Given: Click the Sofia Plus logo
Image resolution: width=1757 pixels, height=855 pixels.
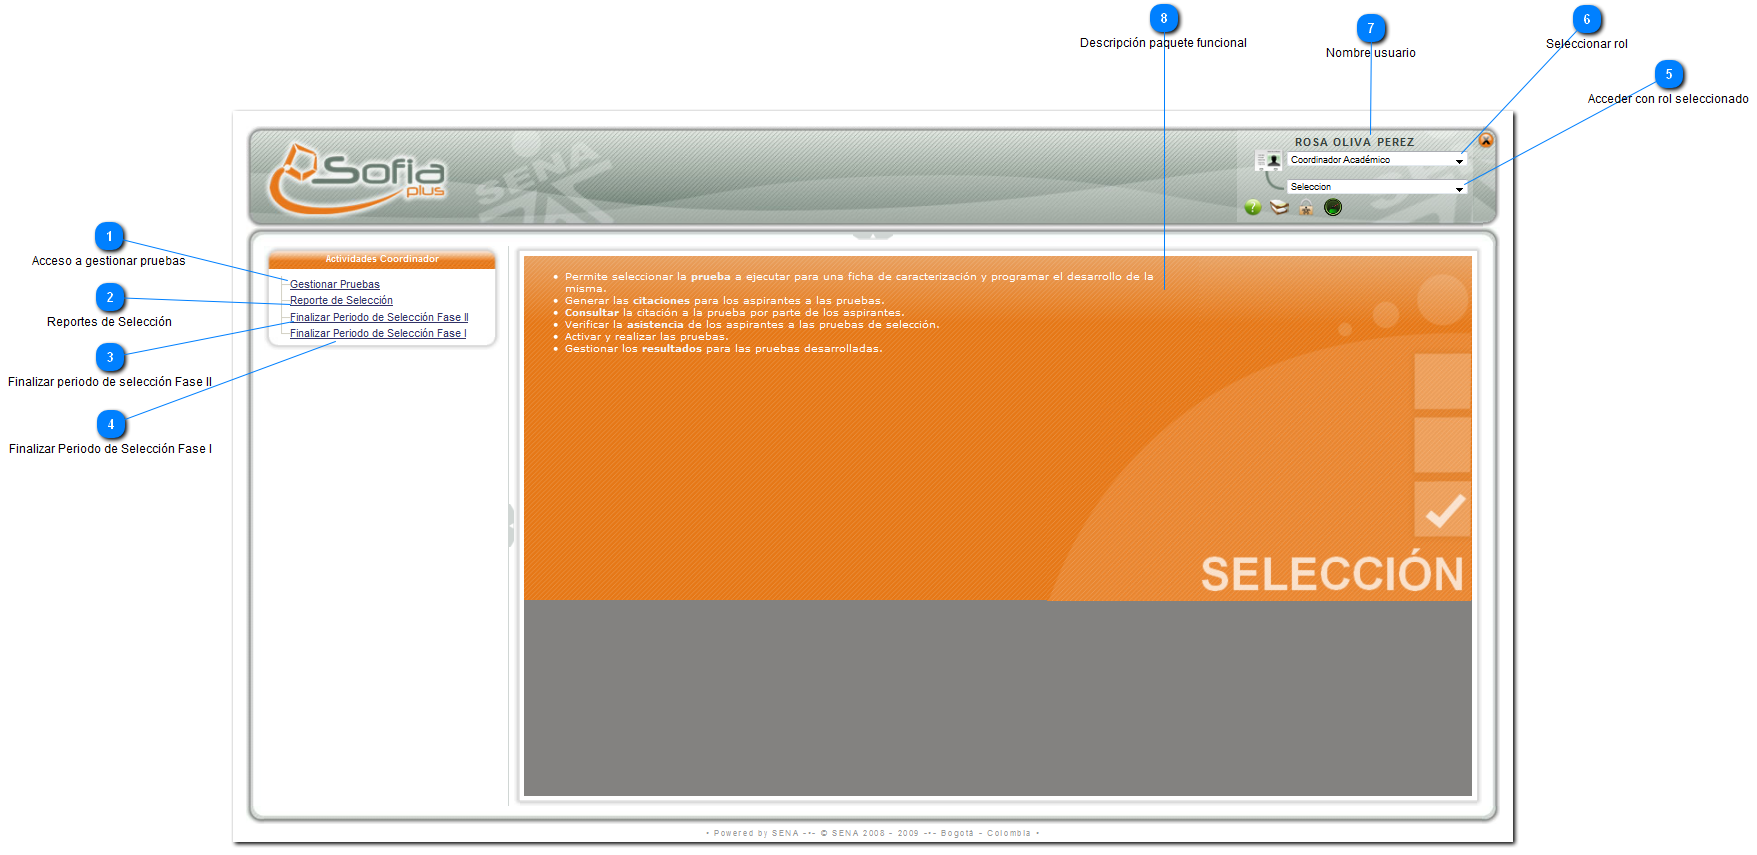Looking at the screenshot, I should (357, 178).
